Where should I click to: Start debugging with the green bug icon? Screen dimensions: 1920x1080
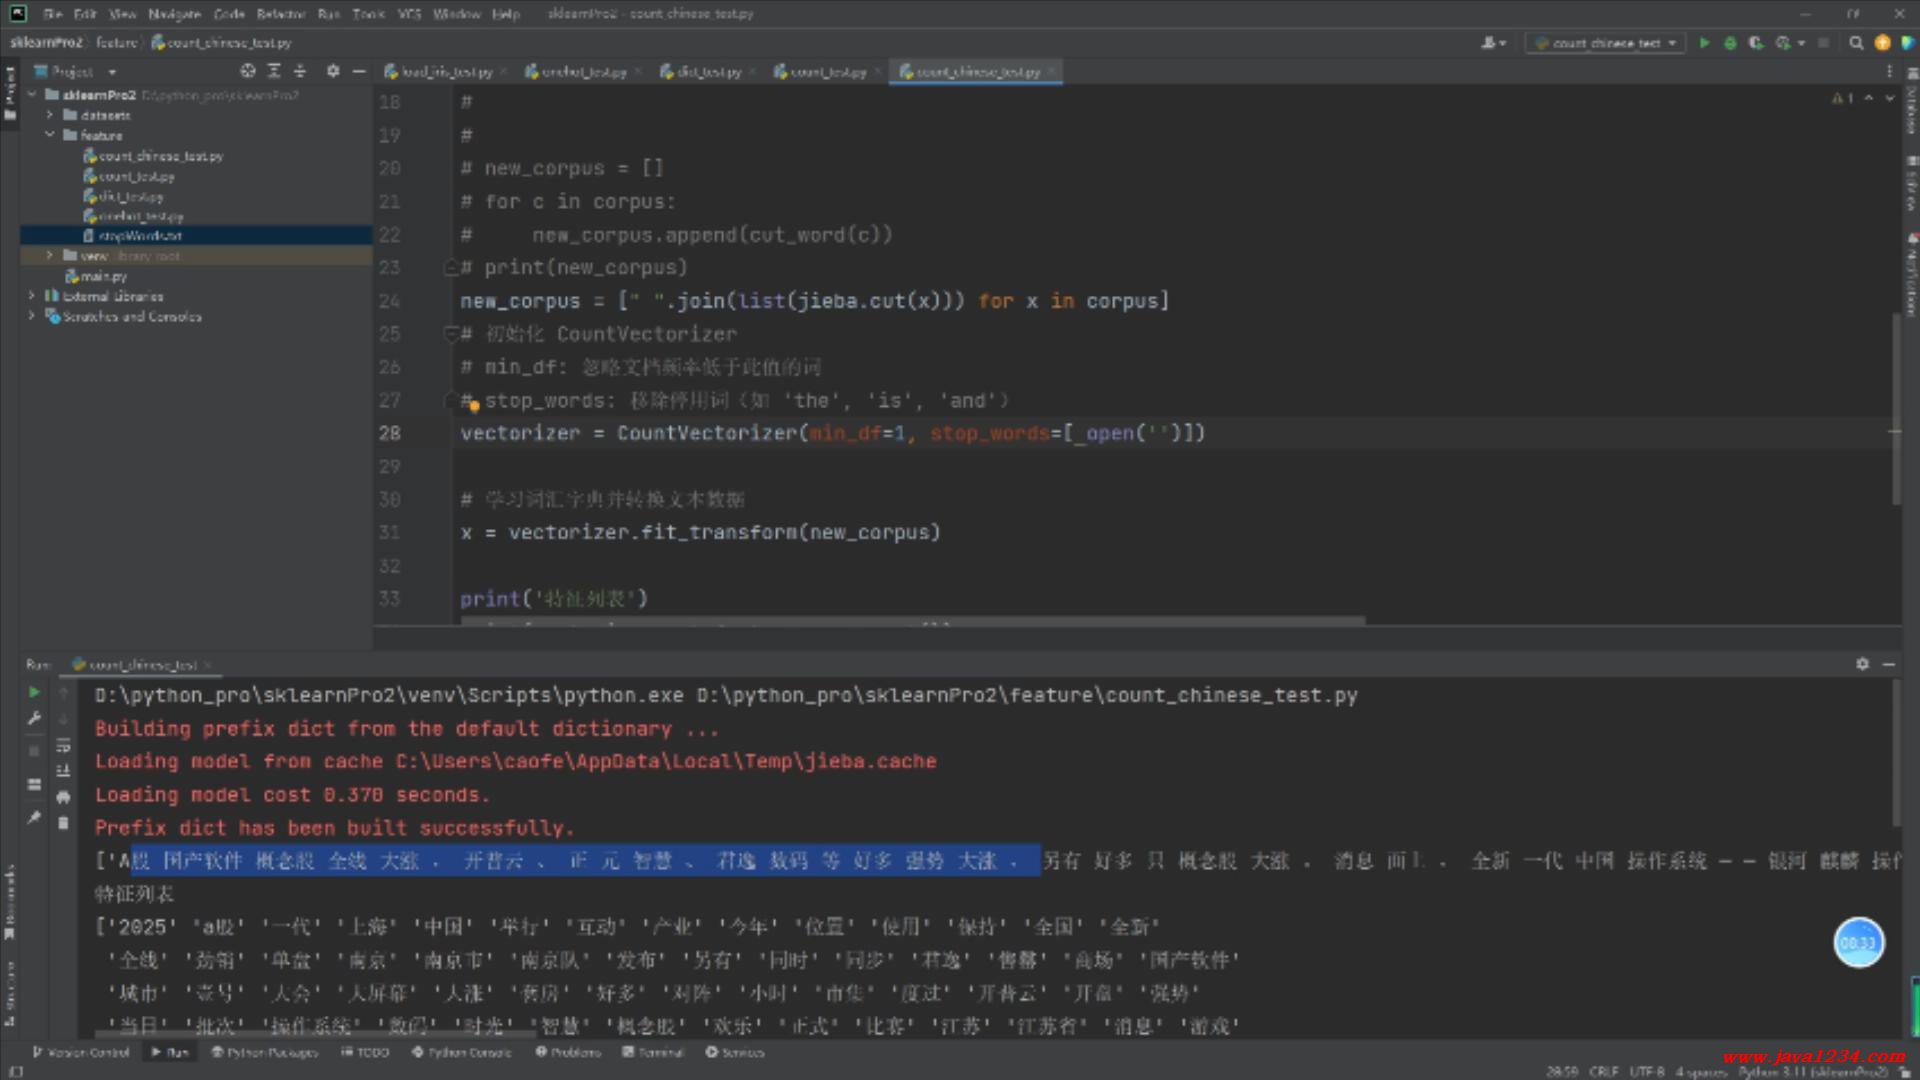click(1730, 43)
